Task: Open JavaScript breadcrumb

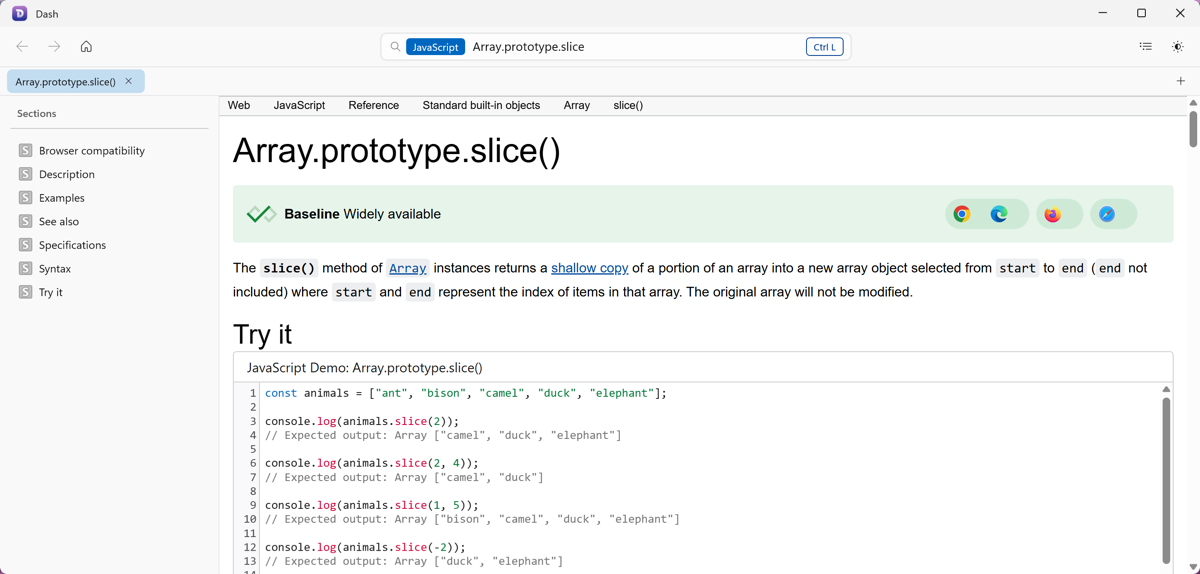Action: (x=300, y=105)
